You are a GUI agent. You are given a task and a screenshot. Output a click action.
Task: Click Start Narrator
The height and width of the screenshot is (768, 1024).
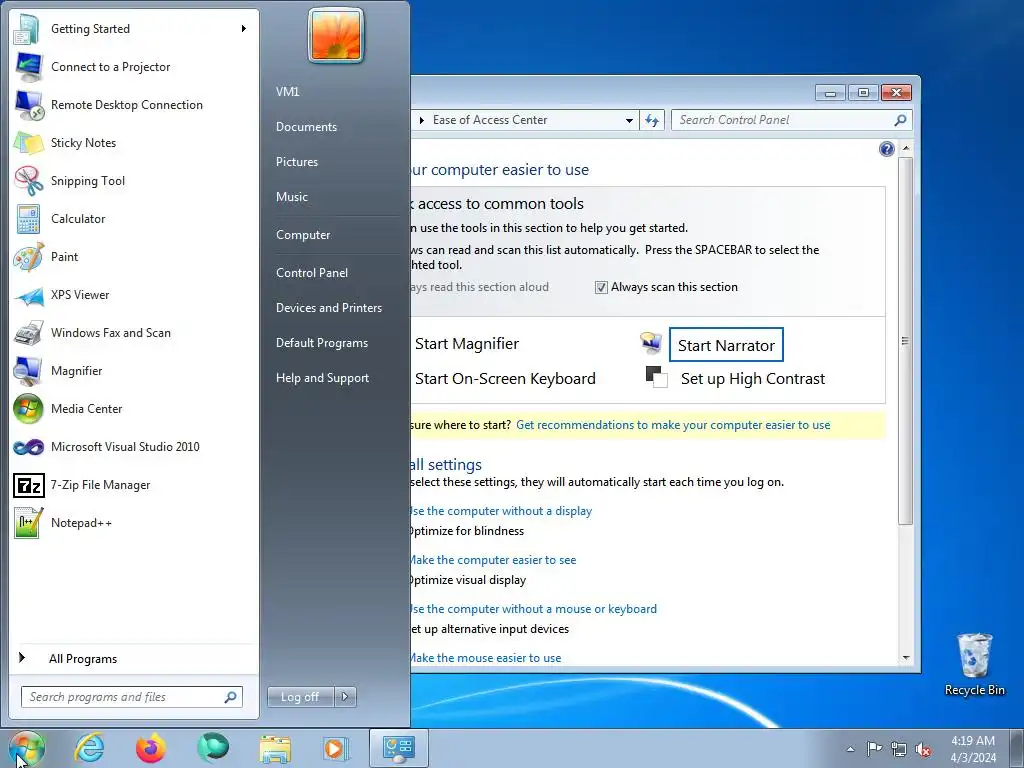coord(726,345)
